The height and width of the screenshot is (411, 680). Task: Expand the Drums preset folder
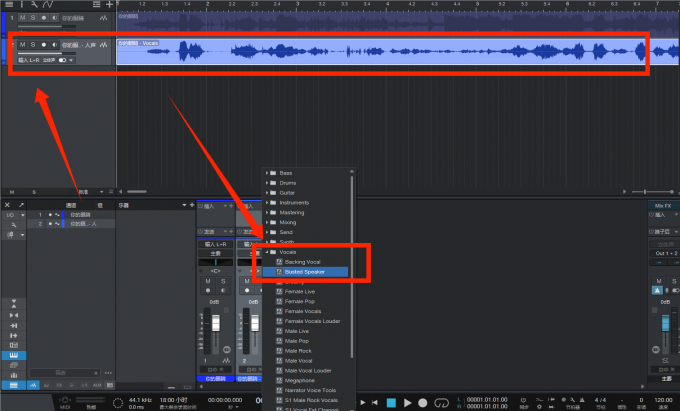coord(267,183)
